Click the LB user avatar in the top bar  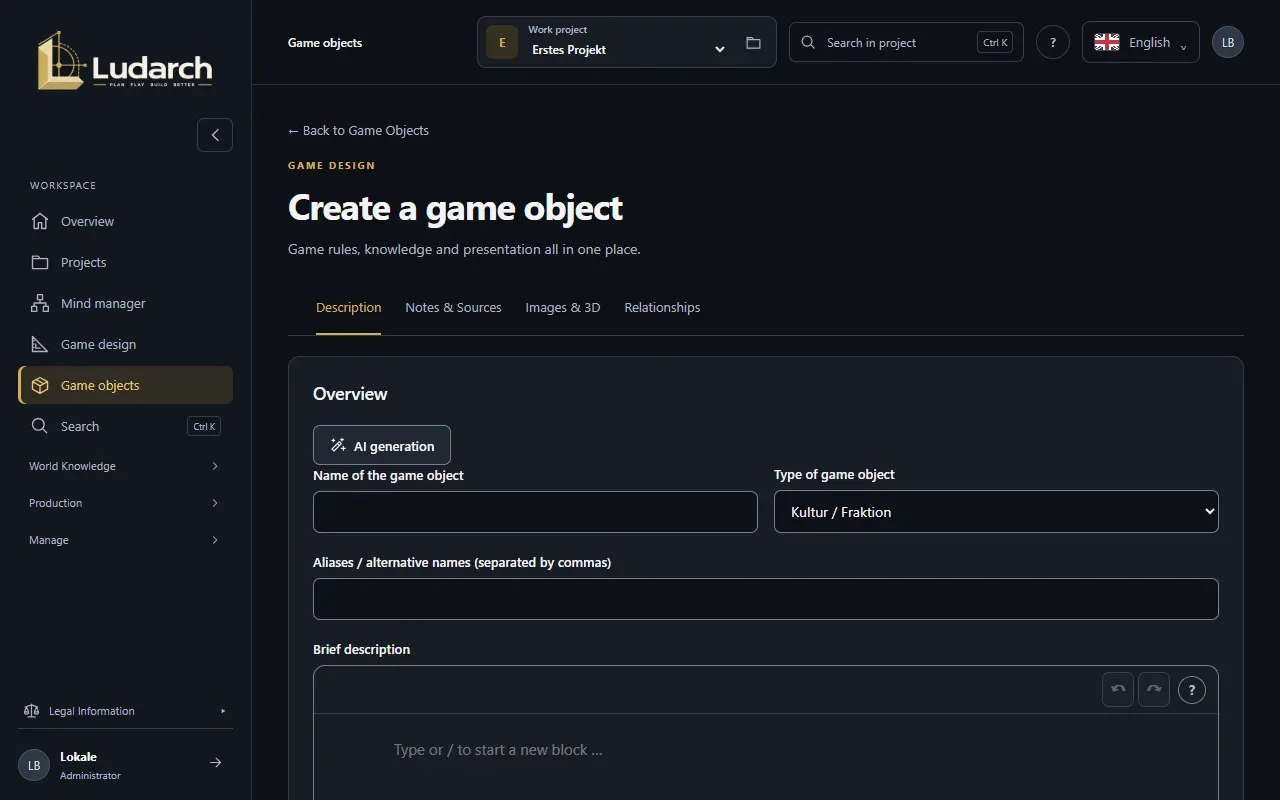pos(1228,43)
